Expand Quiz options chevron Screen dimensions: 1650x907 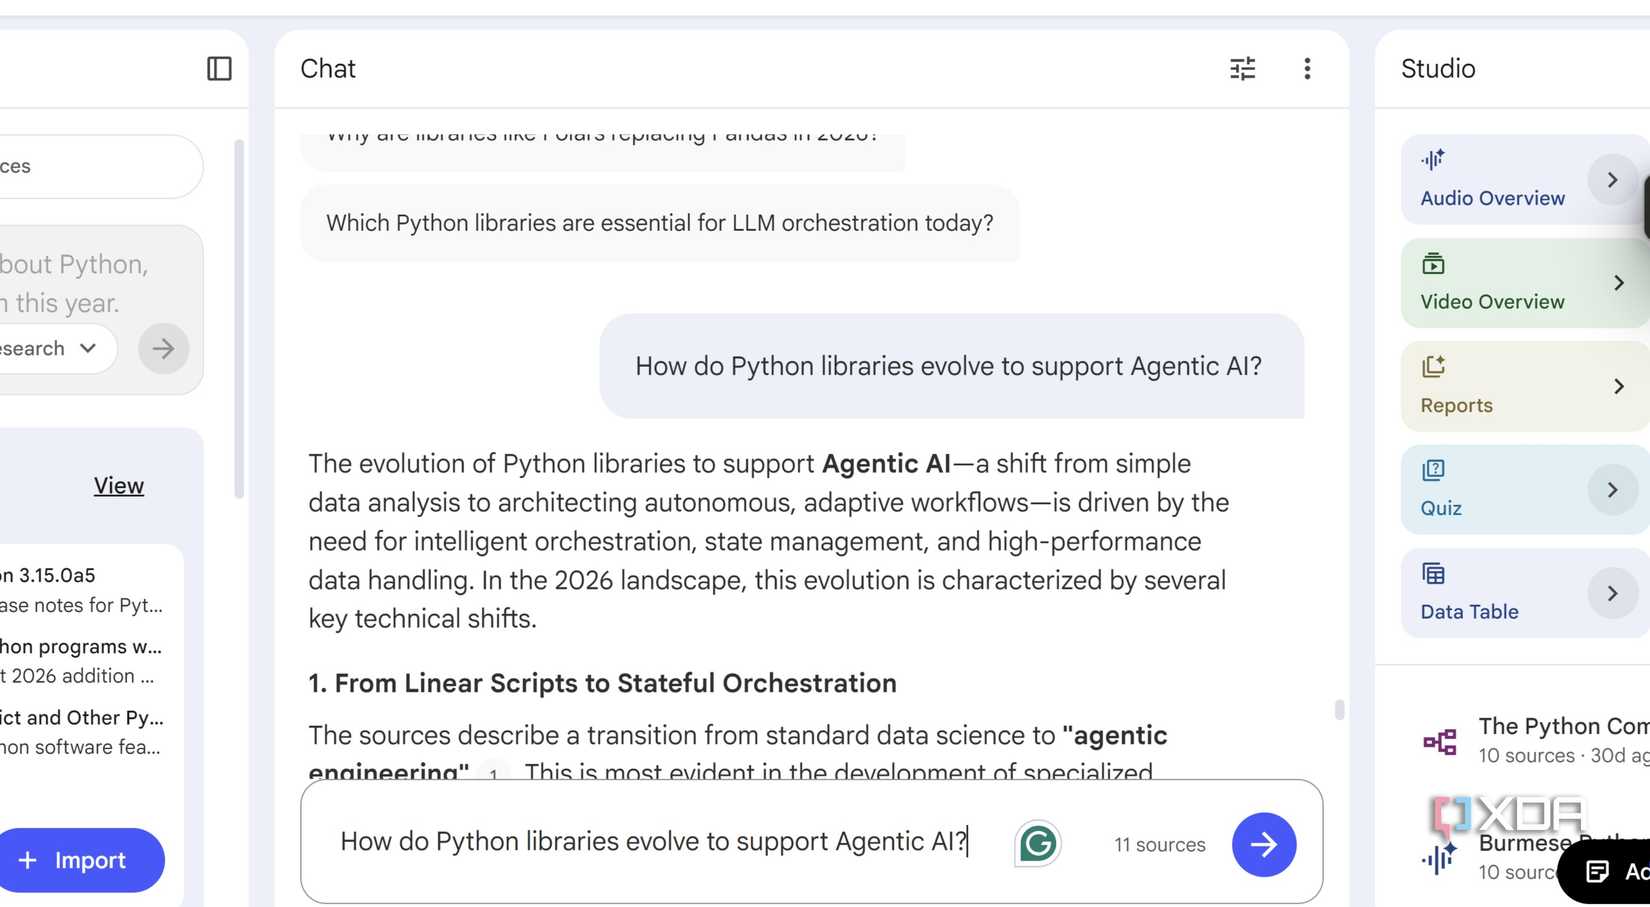(x=1612, y=490)
